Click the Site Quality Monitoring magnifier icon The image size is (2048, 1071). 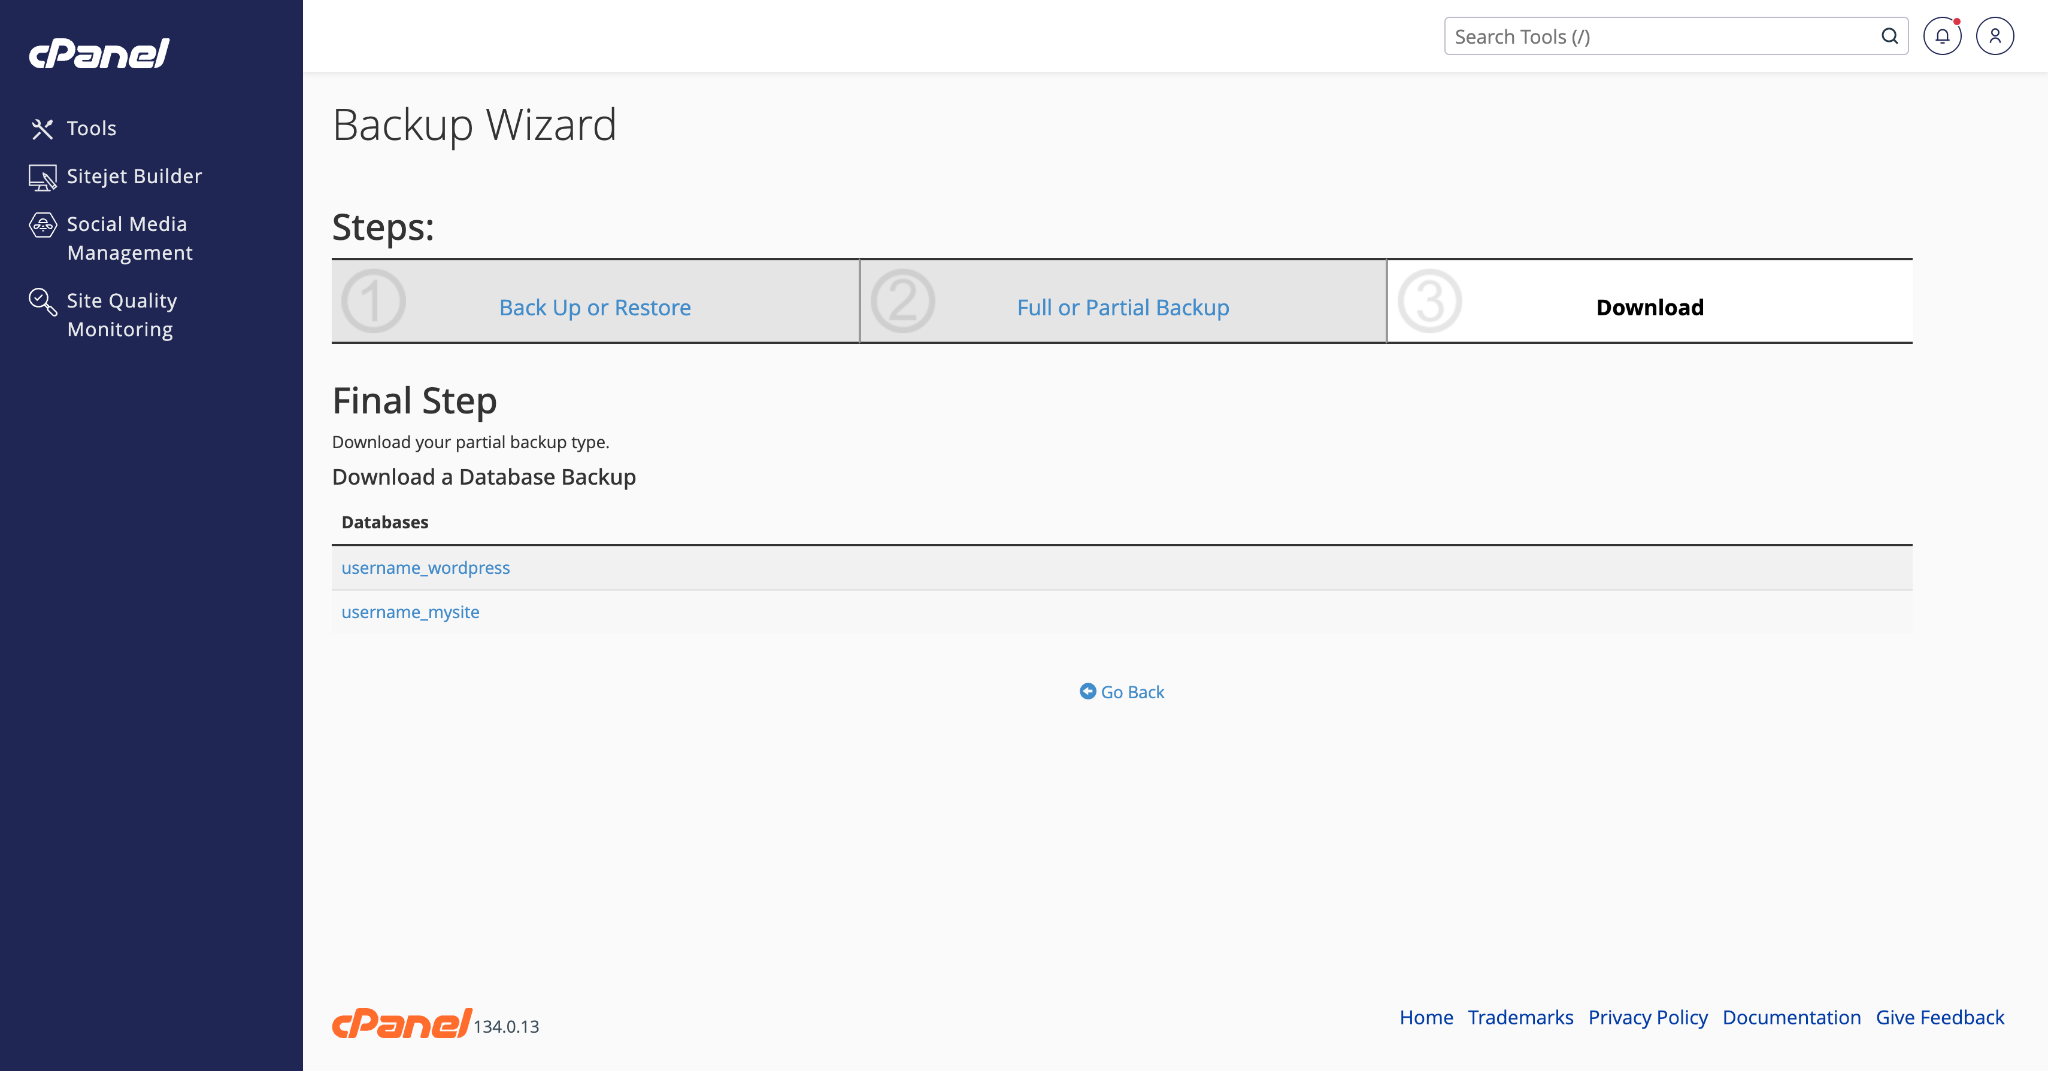click(42, 301)
